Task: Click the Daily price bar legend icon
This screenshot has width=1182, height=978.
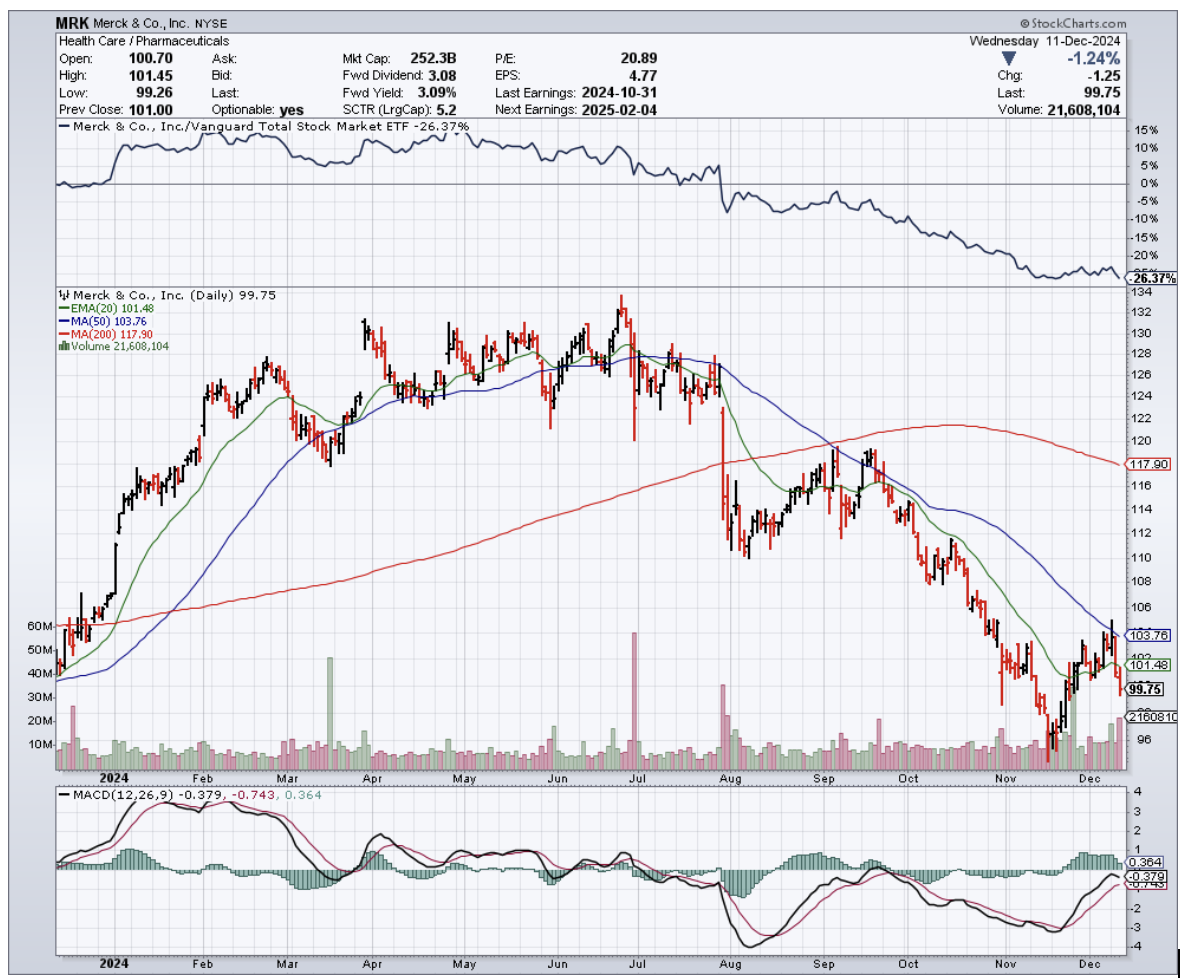Action: click(x=65, y=295)
